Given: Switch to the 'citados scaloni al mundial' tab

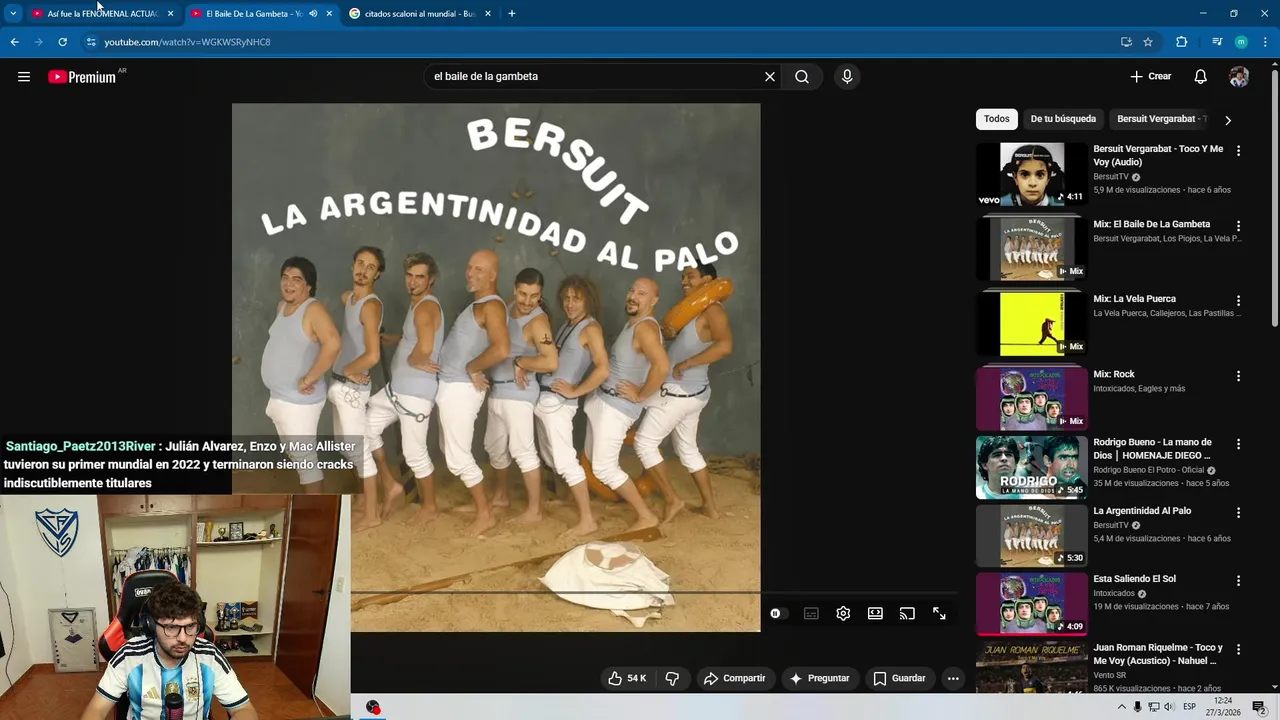Looking at the screenshot, I should [418, 14].
